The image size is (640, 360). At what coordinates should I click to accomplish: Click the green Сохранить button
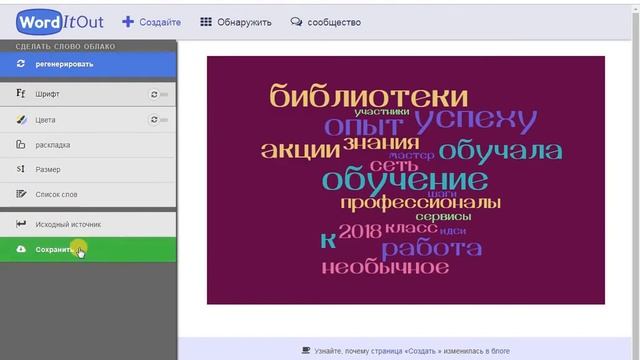coord(88,249)
